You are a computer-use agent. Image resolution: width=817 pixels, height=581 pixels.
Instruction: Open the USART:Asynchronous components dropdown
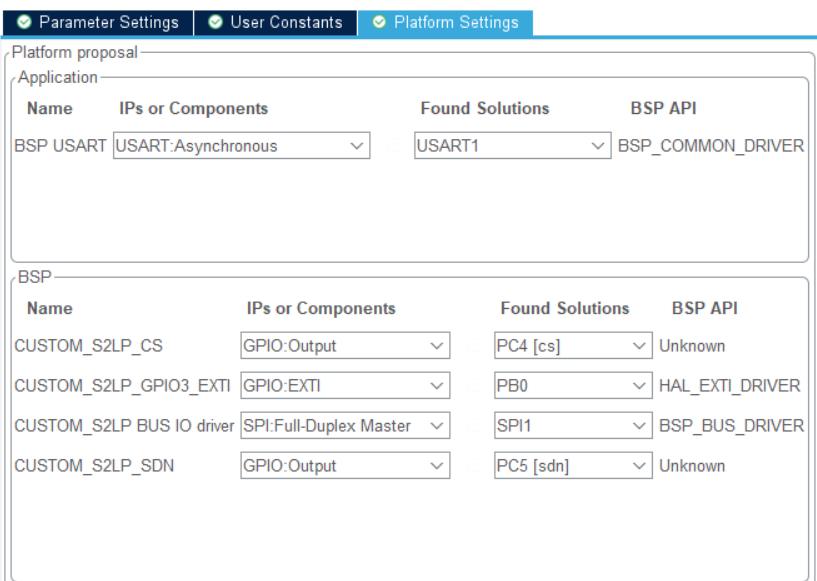[x=357, y=145]
